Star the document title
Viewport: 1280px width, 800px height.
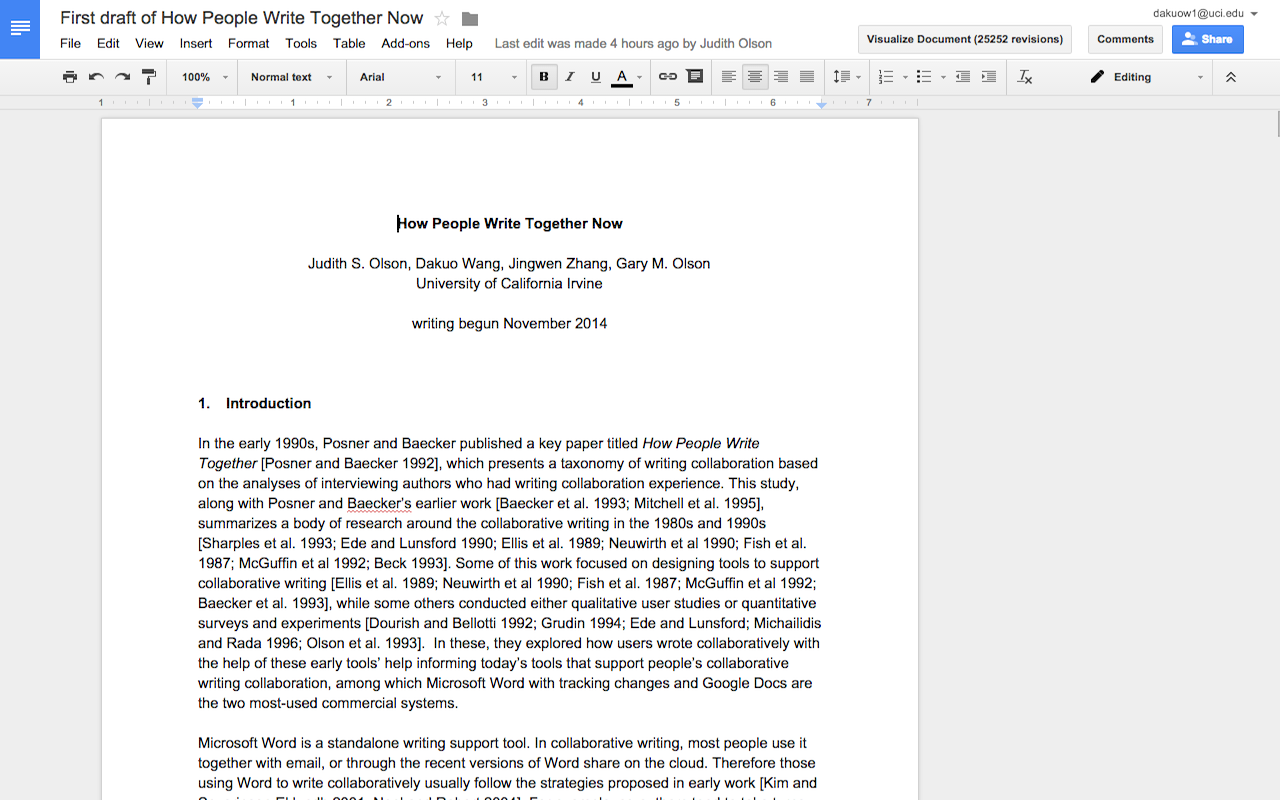pyautogui.click(x=442, y=19)
